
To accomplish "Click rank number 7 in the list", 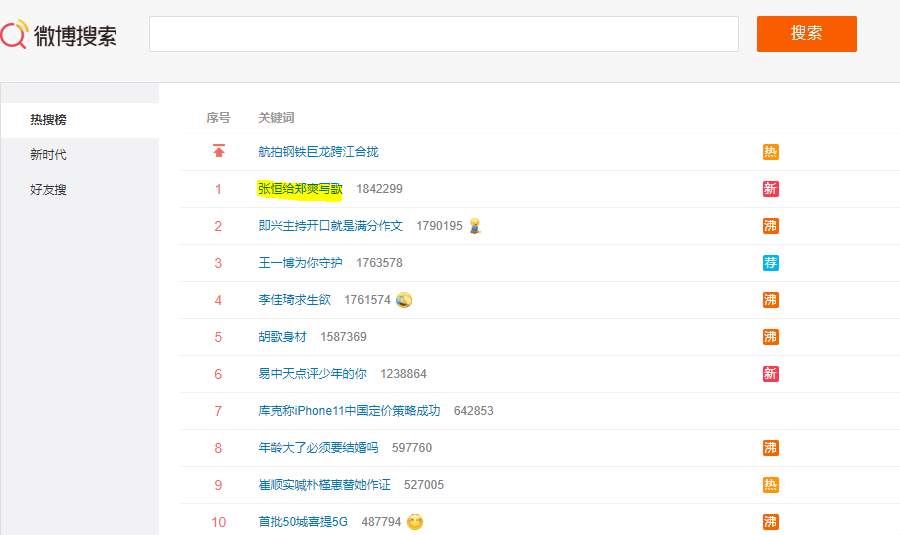I will click(218, 412).
